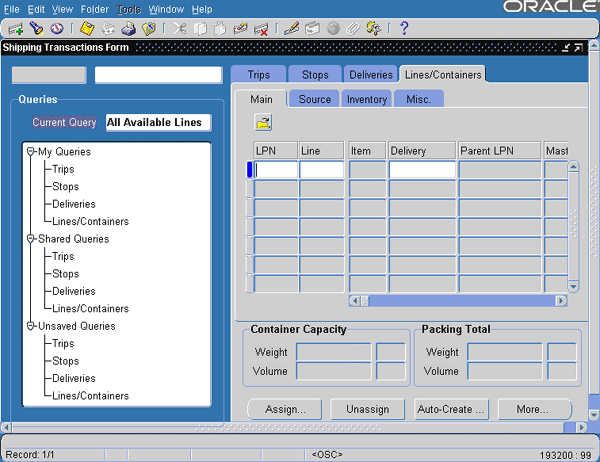
Task: Click the Save disk toolbar icon
Action: point(87,29)
